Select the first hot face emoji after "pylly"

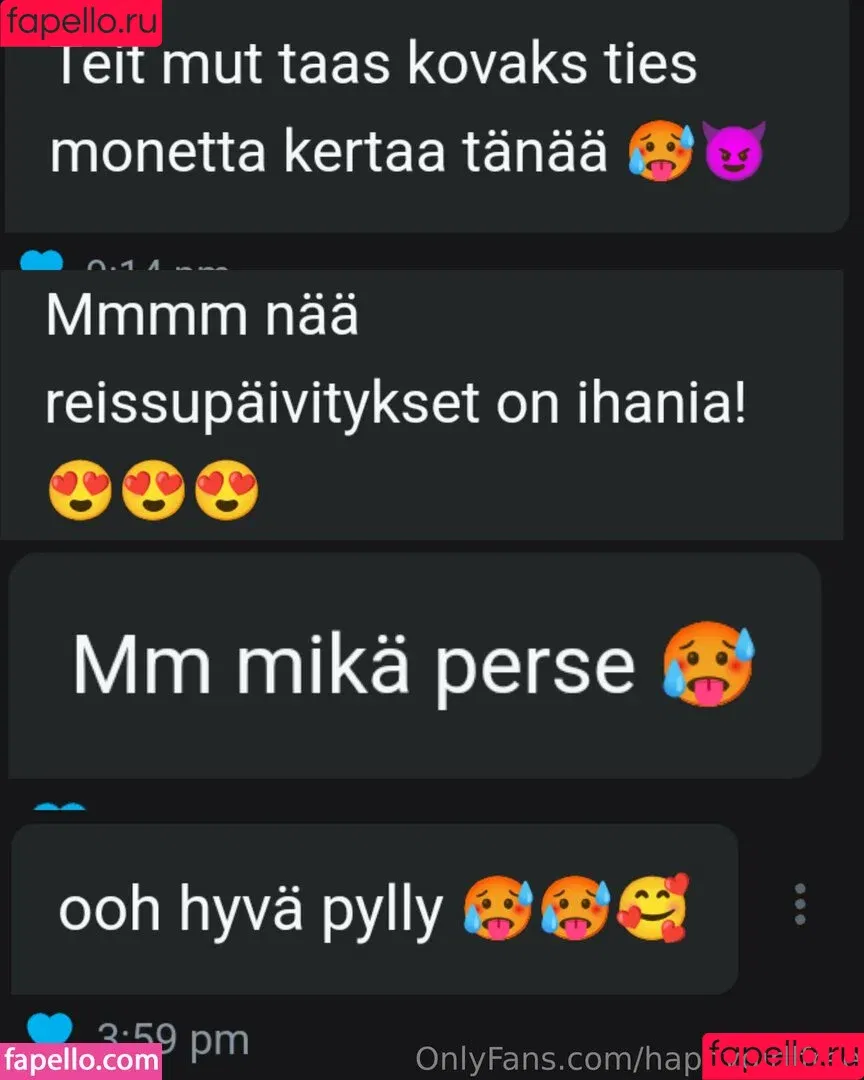pos(497,908)
